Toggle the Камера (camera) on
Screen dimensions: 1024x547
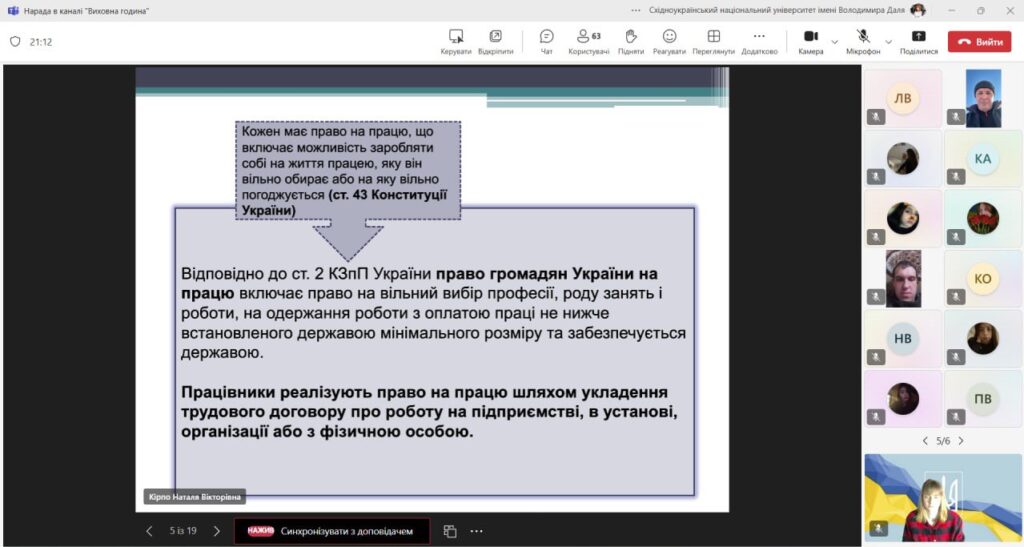[810, 41]
